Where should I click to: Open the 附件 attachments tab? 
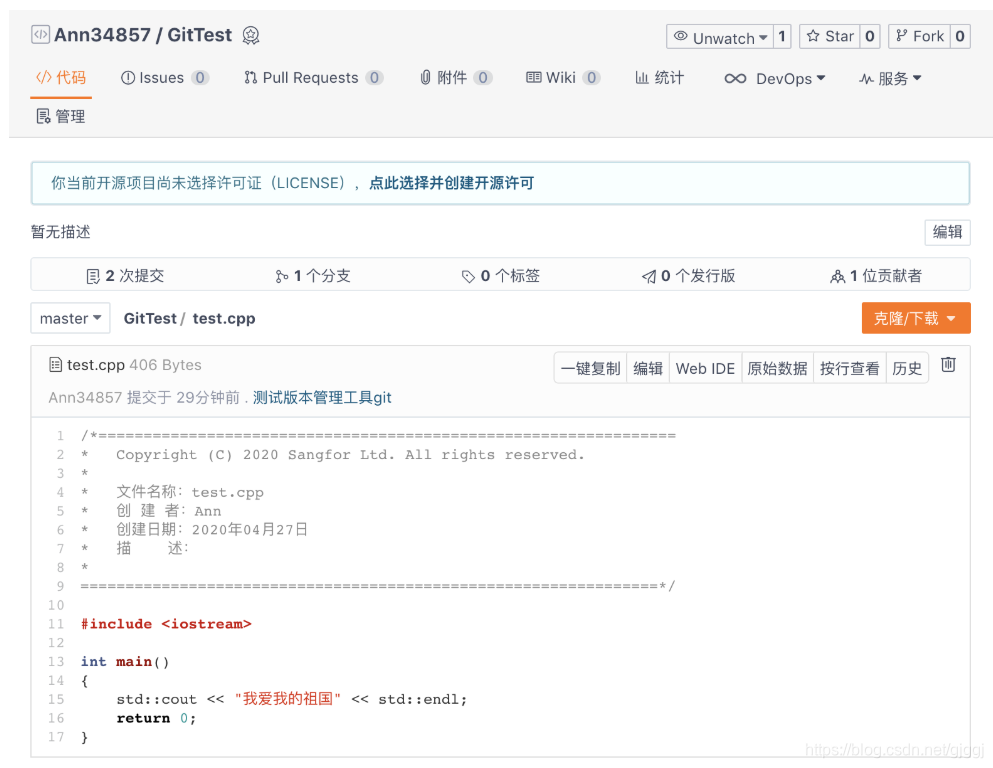point(455,78)
